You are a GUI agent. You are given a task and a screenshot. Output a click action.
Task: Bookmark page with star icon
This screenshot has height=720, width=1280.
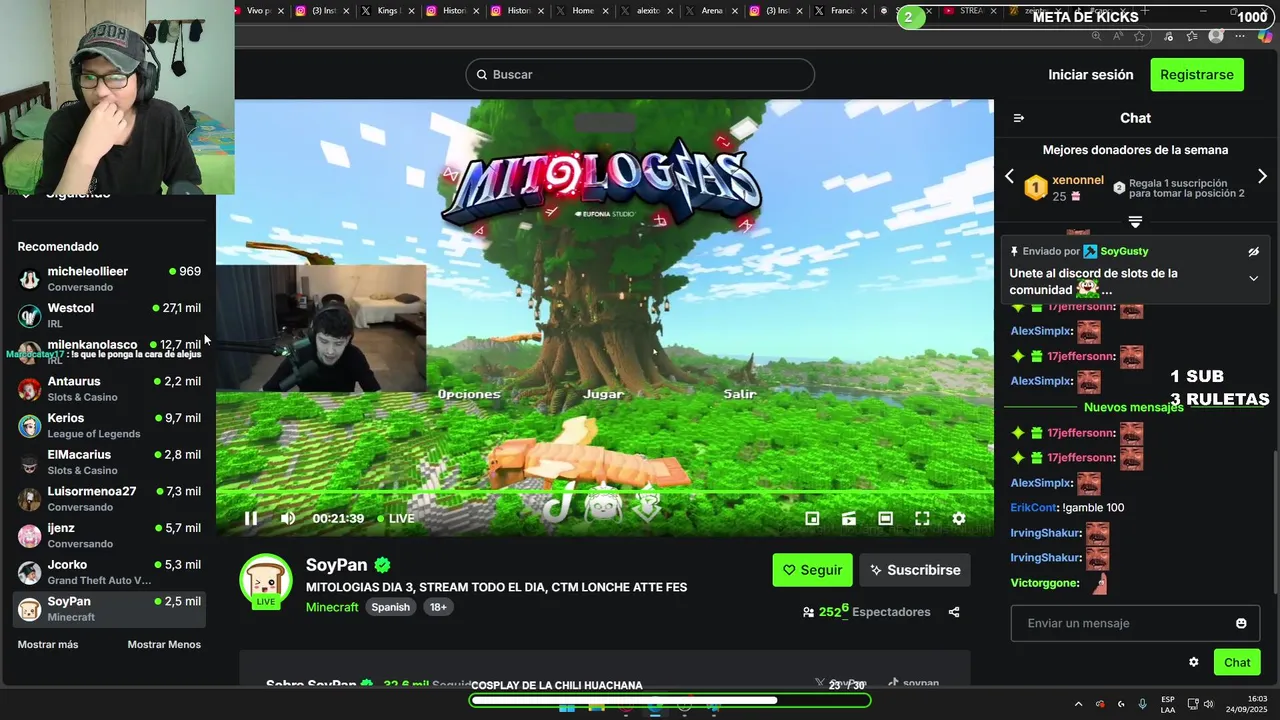pyautogui.click(x=1139, y=36)
